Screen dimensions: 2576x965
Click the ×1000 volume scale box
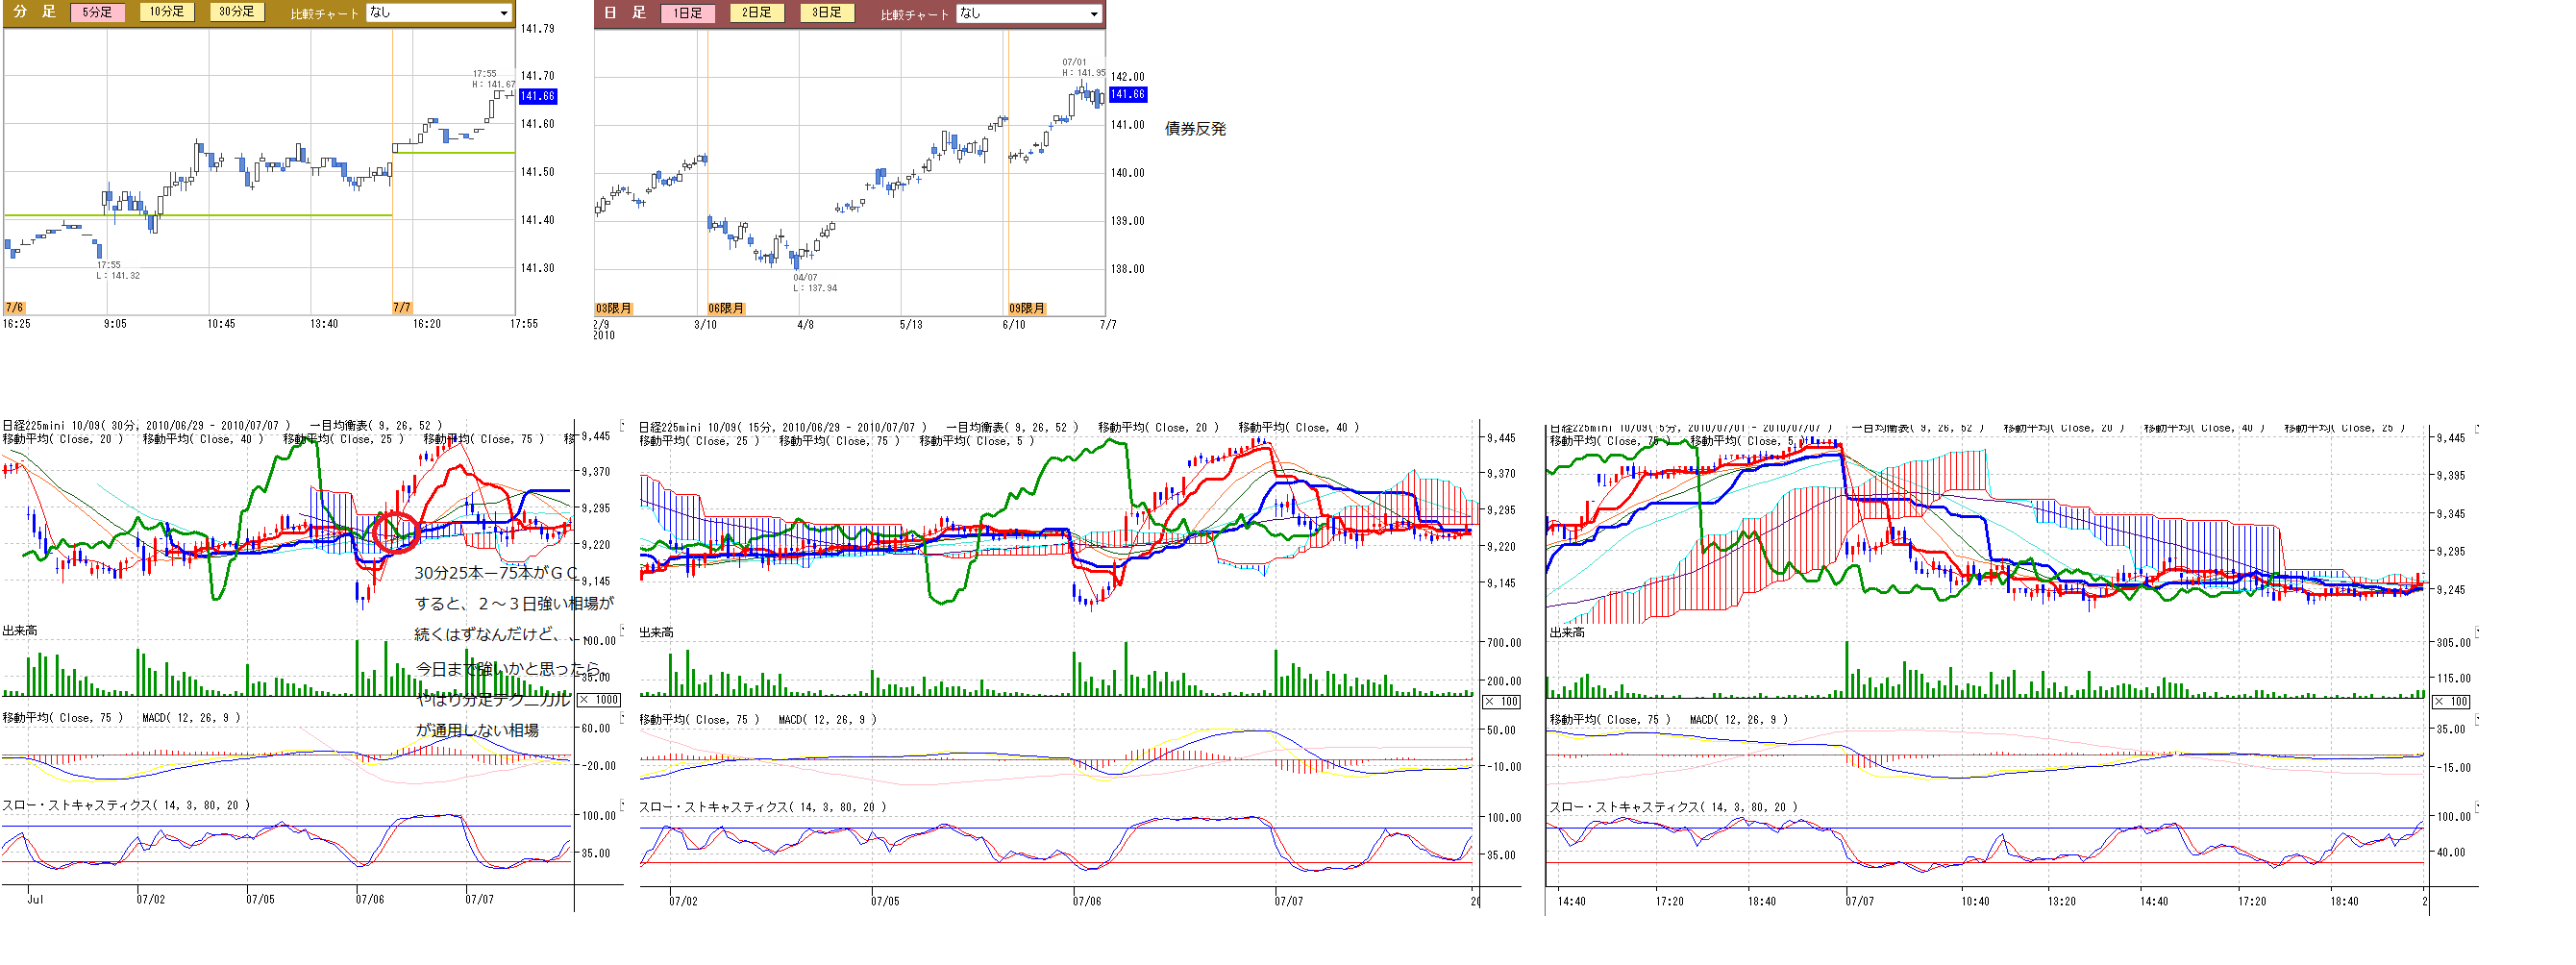coord(599,700)
